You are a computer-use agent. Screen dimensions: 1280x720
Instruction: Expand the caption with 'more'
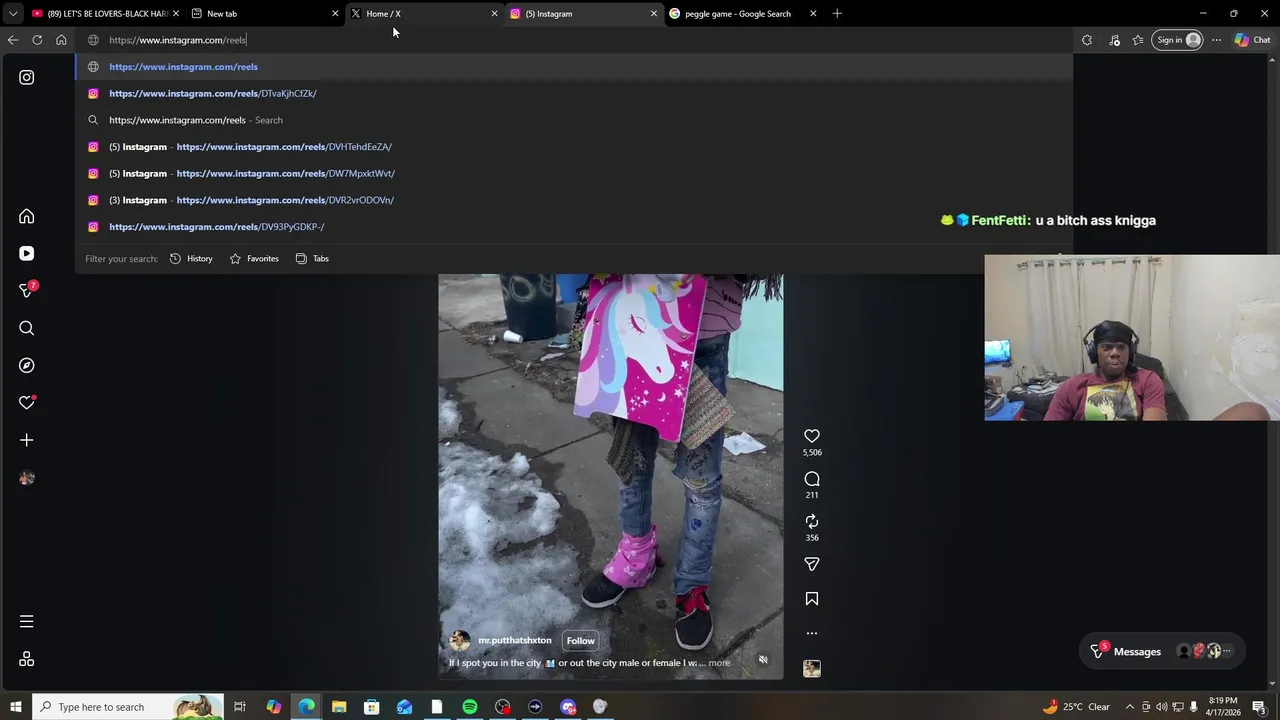point(719,663)
